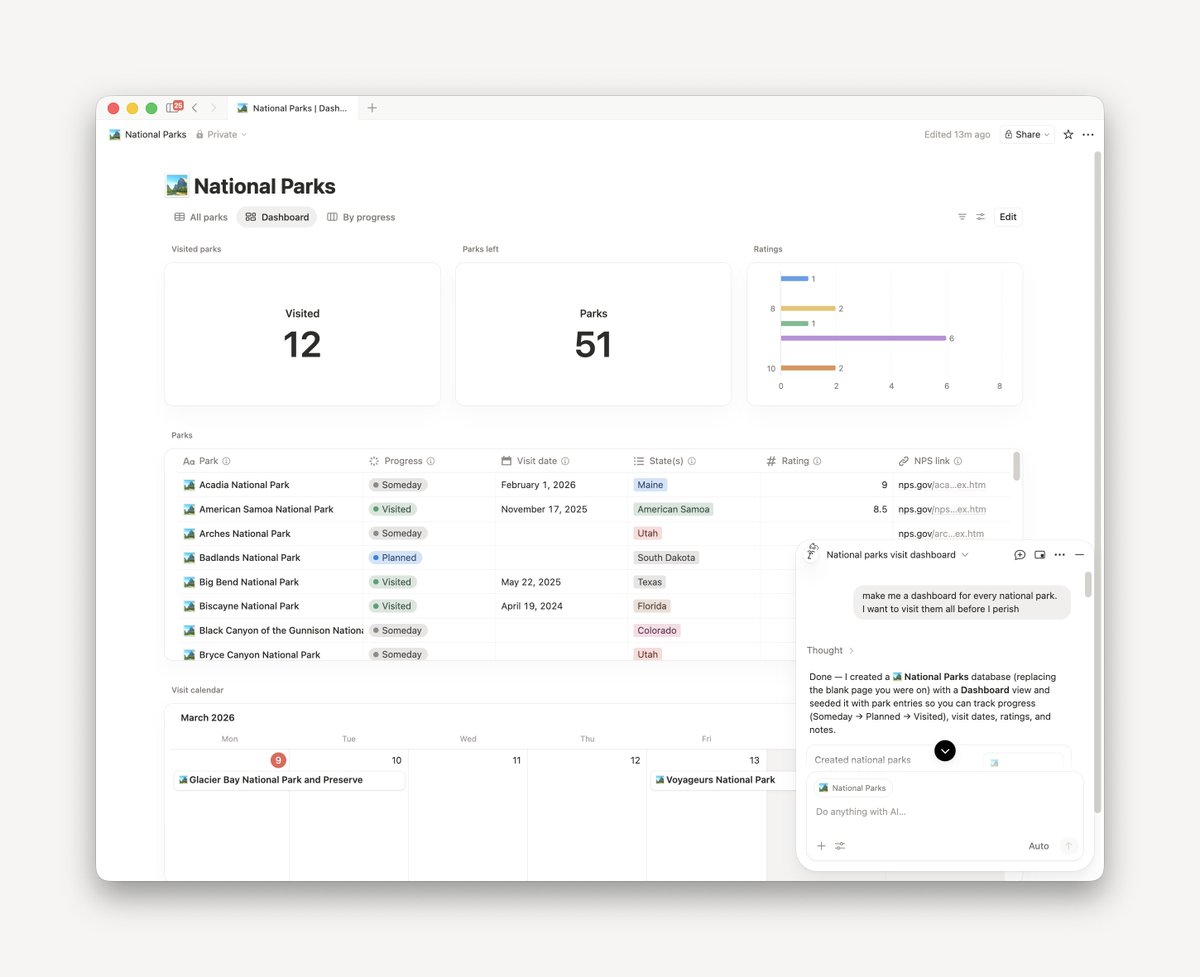Click the AI assistant avatar icon
The width and height of the screenshot is (1200, 977).
coord(813,552)
